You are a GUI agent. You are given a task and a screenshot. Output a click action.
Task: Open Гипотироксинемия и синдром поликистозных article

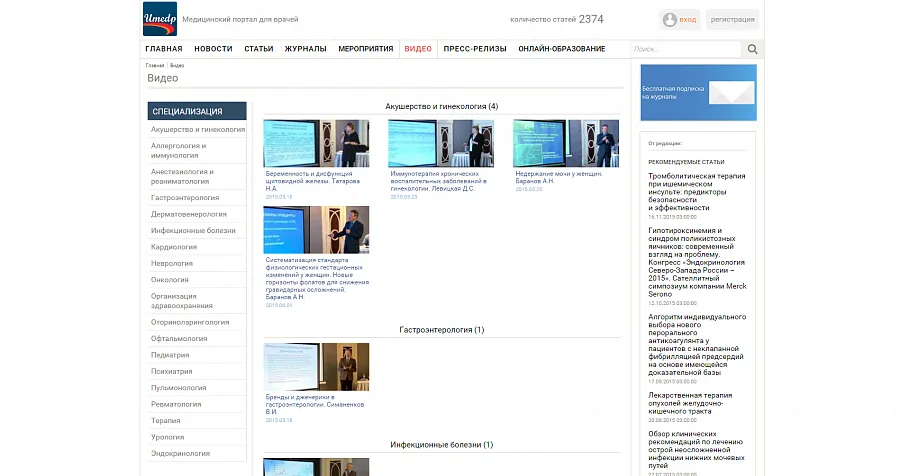coord(697,262)
